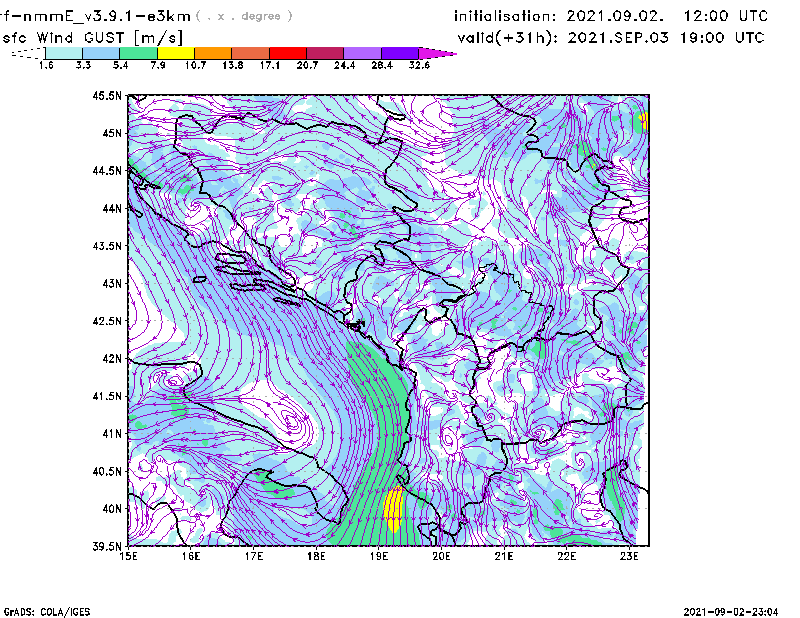This screenshot has width=800, height=618.
Task: Click legend value 1.6
Action: pos(46,65)
